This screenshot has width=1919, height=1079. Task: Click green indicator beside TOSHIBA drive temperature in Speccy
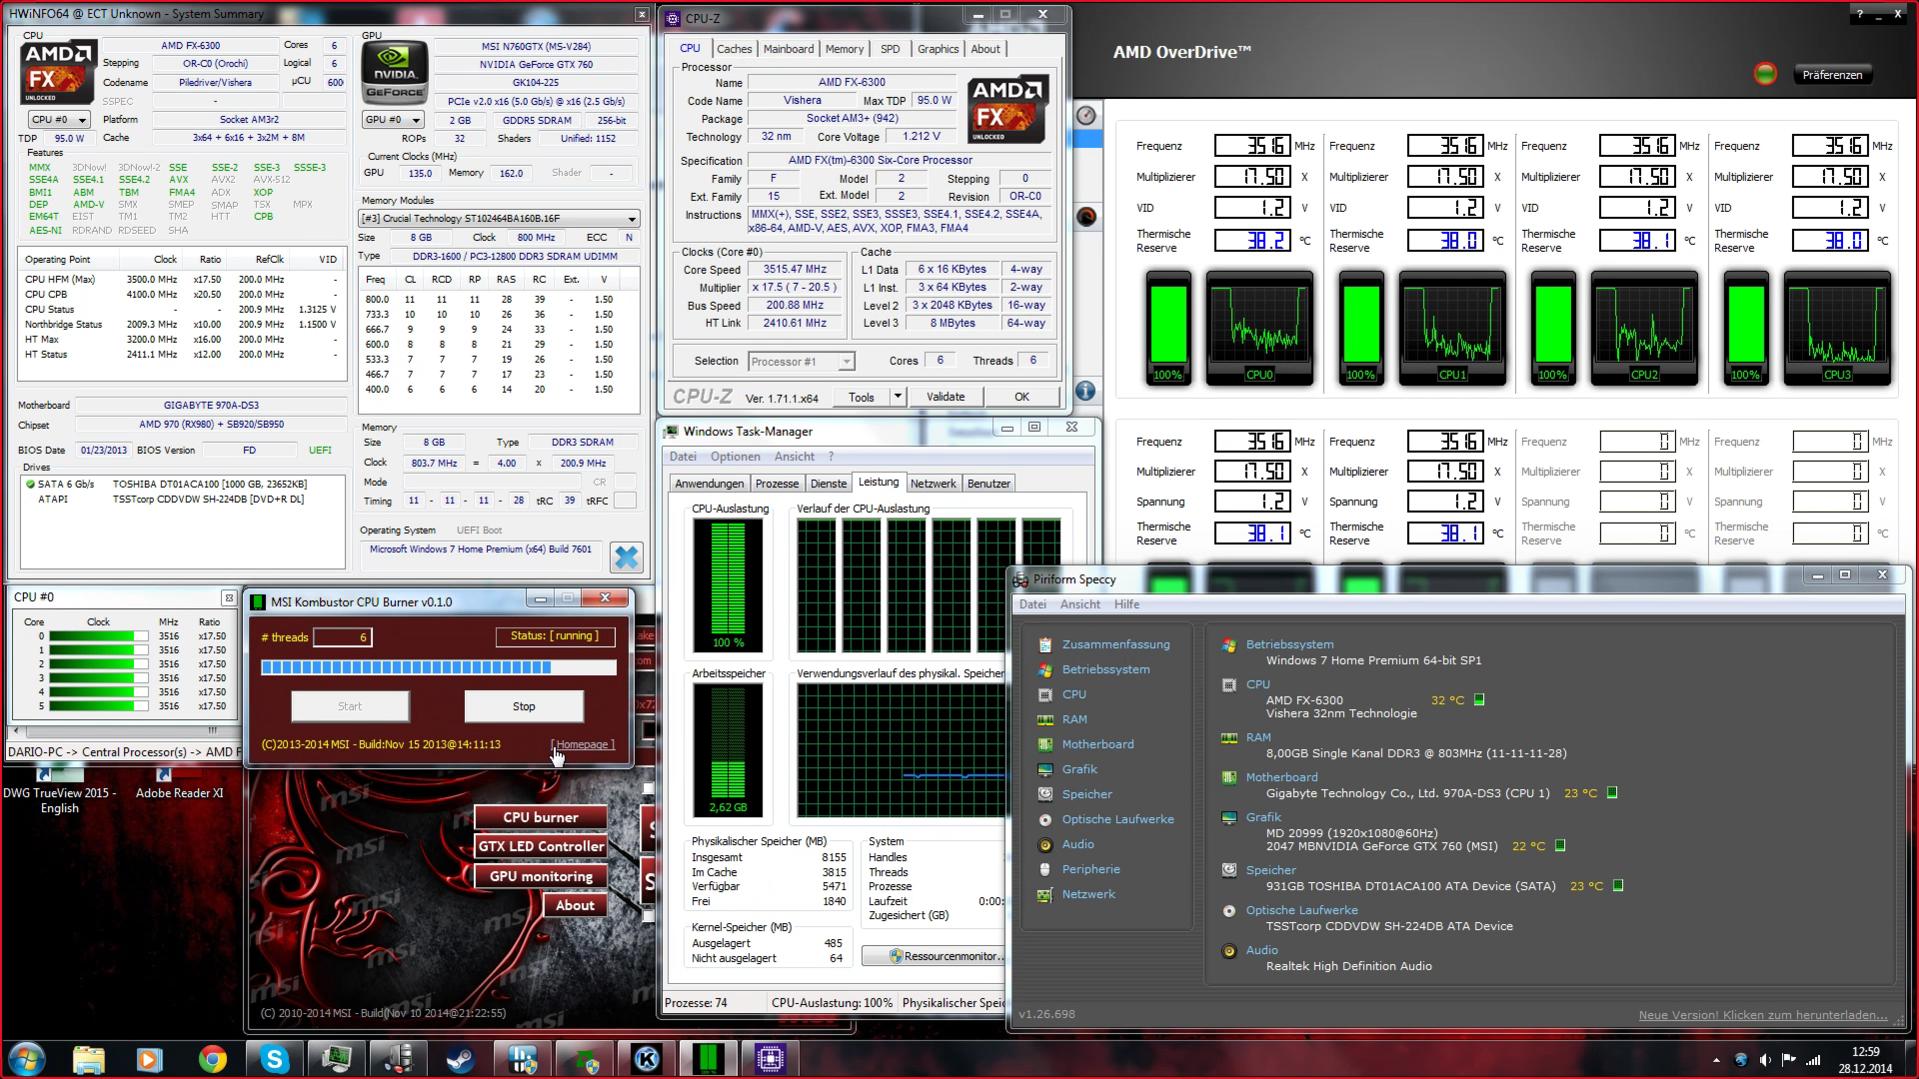coord(1618,886)
